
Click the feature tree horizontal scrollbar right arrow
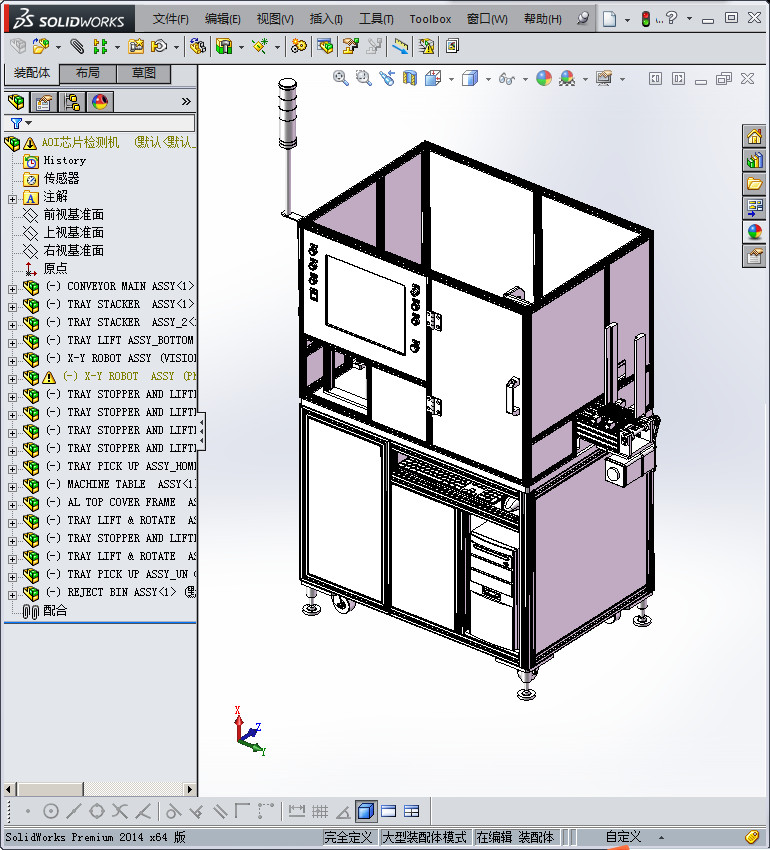(189, 789)
